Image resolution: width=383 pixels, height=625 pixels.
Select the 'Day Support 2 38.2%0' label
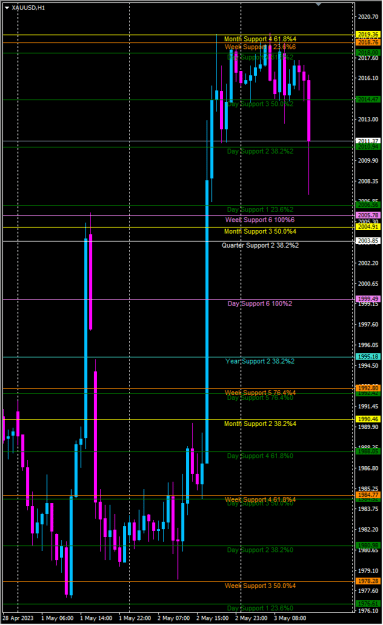pos(260,550)
